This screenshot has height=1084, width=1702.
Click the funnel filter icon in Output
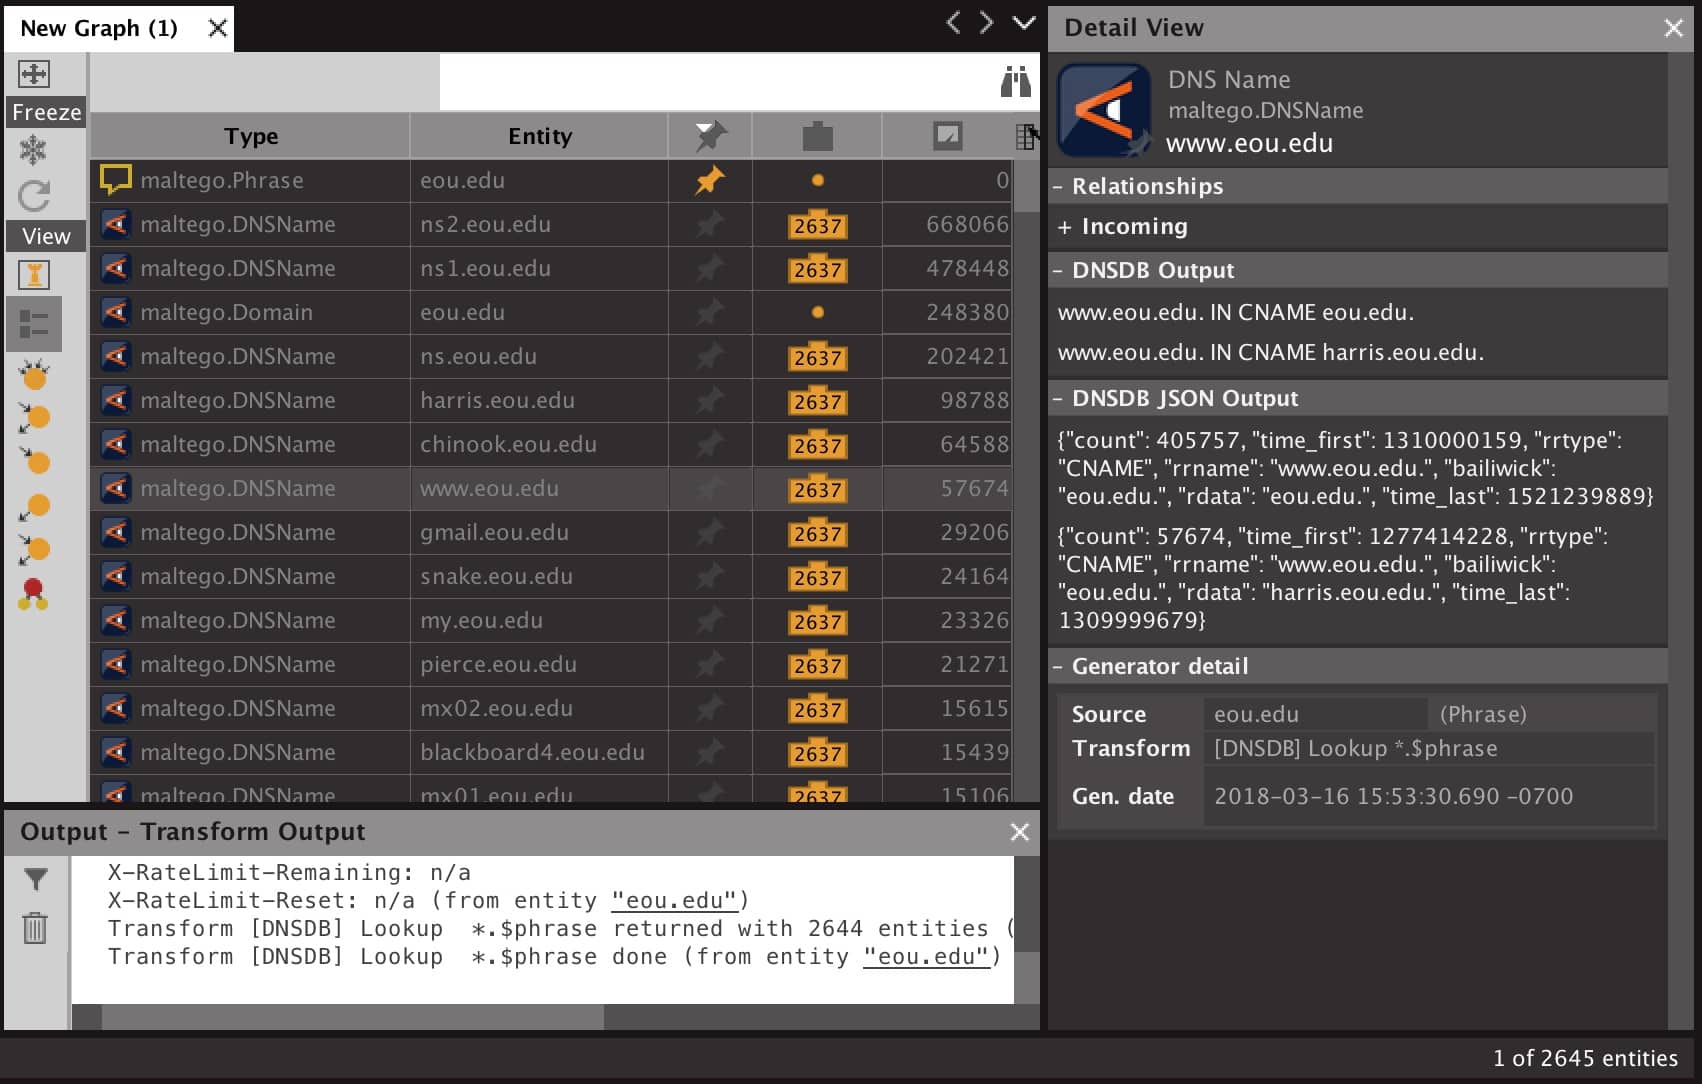(x=35, y=879)
